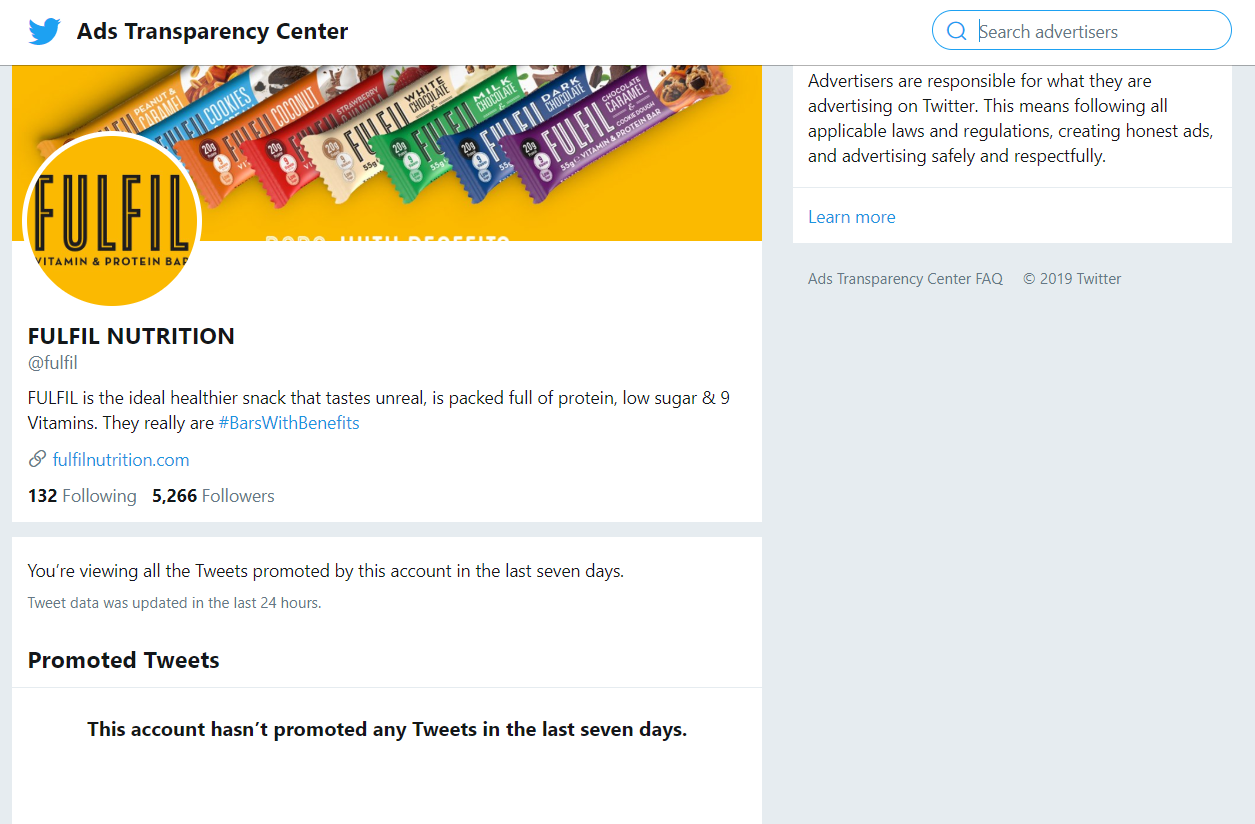
Task: Open the Ads Transparency Center FAQ
Action: [x=905, y=279]
